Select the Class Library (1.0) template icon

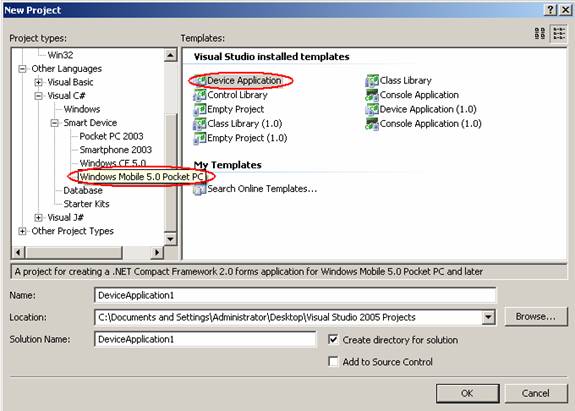coord(200,124)
